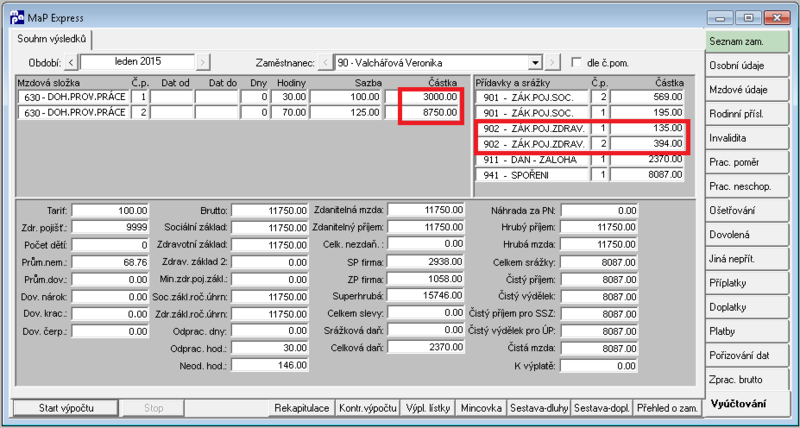
Task: Click the Období field showing leden 2015
Action: tap(137, 62)
